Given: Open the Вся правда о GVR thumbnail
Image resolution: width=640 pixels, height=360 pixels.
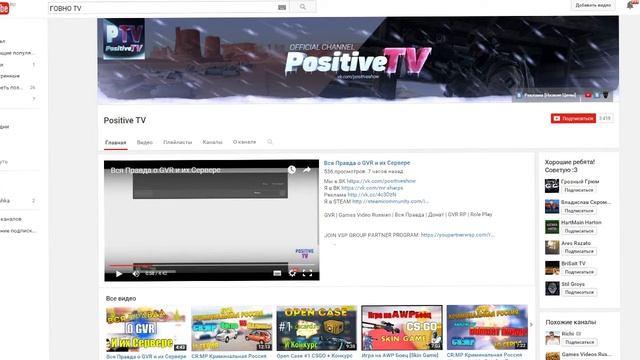Looking at the screenshot, I should point(146,329).
